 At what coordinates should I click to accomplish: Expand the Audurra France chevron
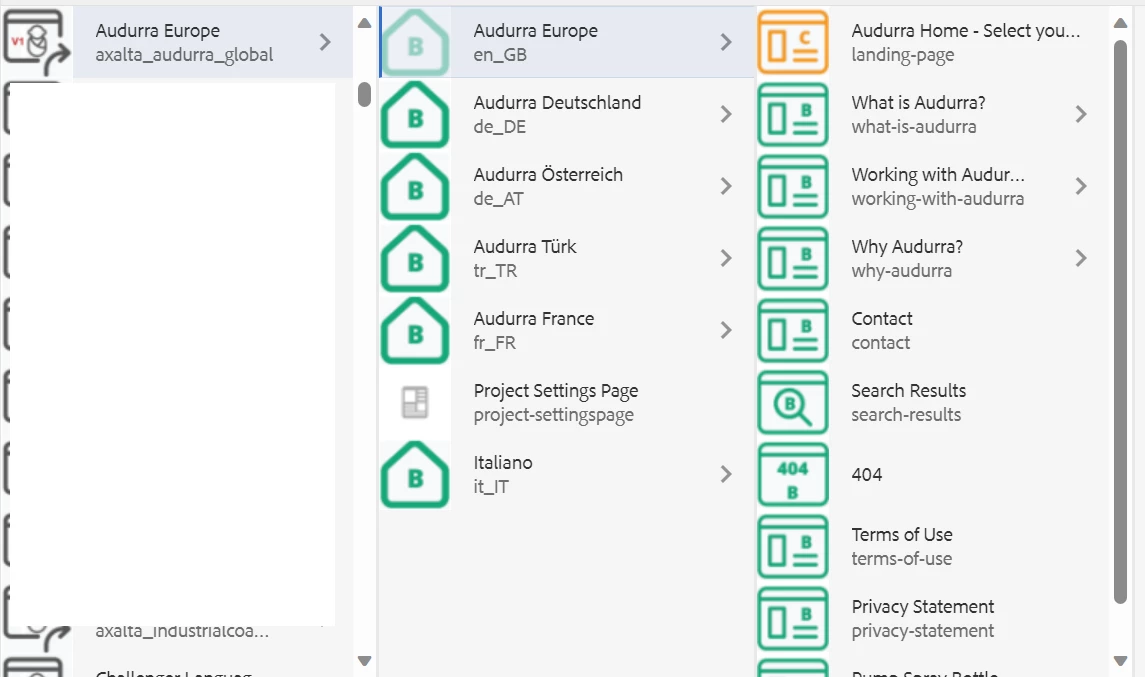coord(726,330)
